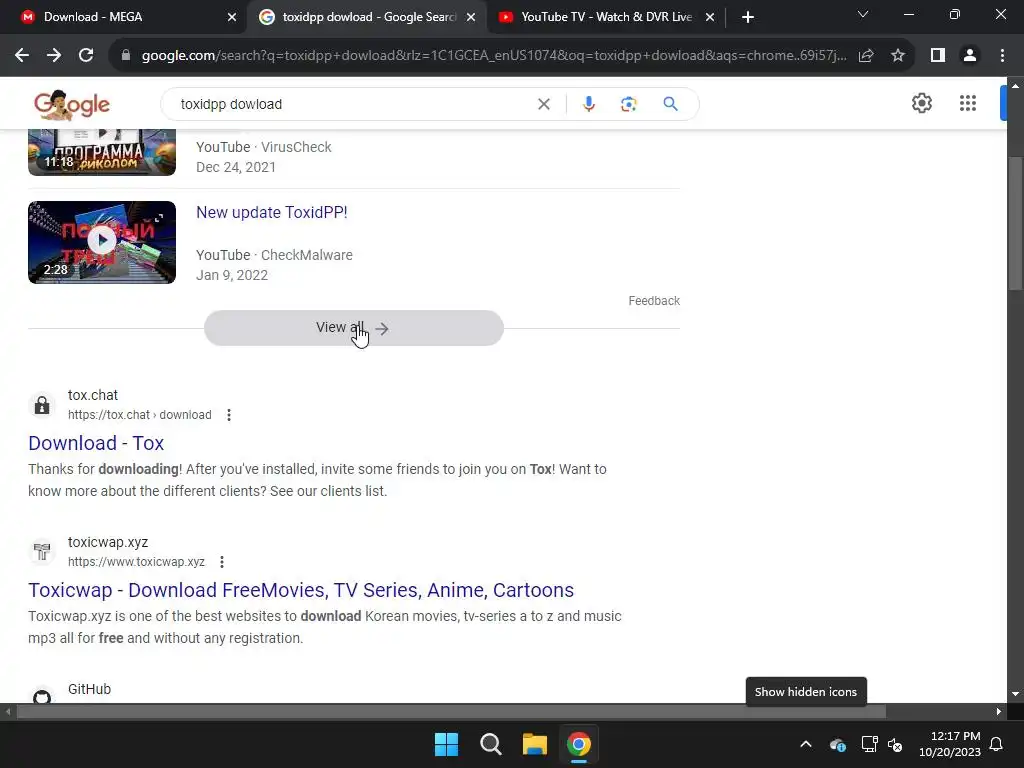The image size is (1024, 768).
Task: Bookmark this page with the star icon
Action: (898, 56)
